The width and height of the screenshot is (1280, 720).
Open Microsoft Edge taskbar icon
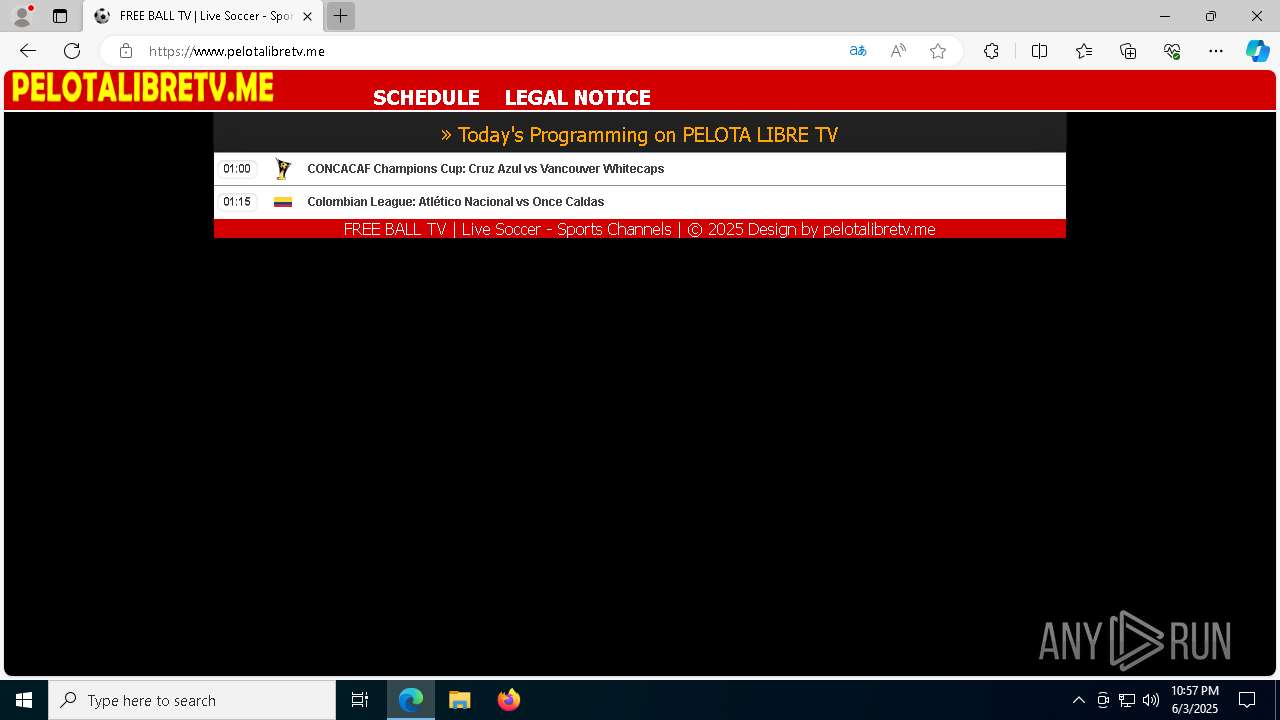pos(411,700)
